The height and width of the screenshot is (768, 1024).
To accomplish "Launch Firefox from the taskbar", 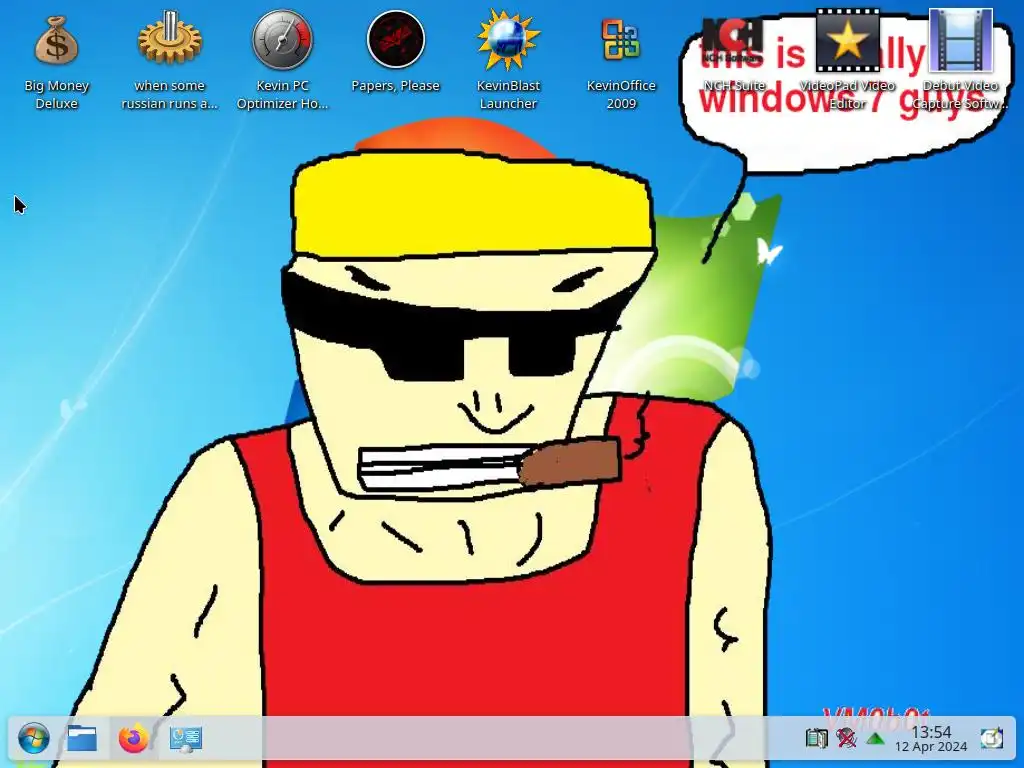I will click(134, 739).
